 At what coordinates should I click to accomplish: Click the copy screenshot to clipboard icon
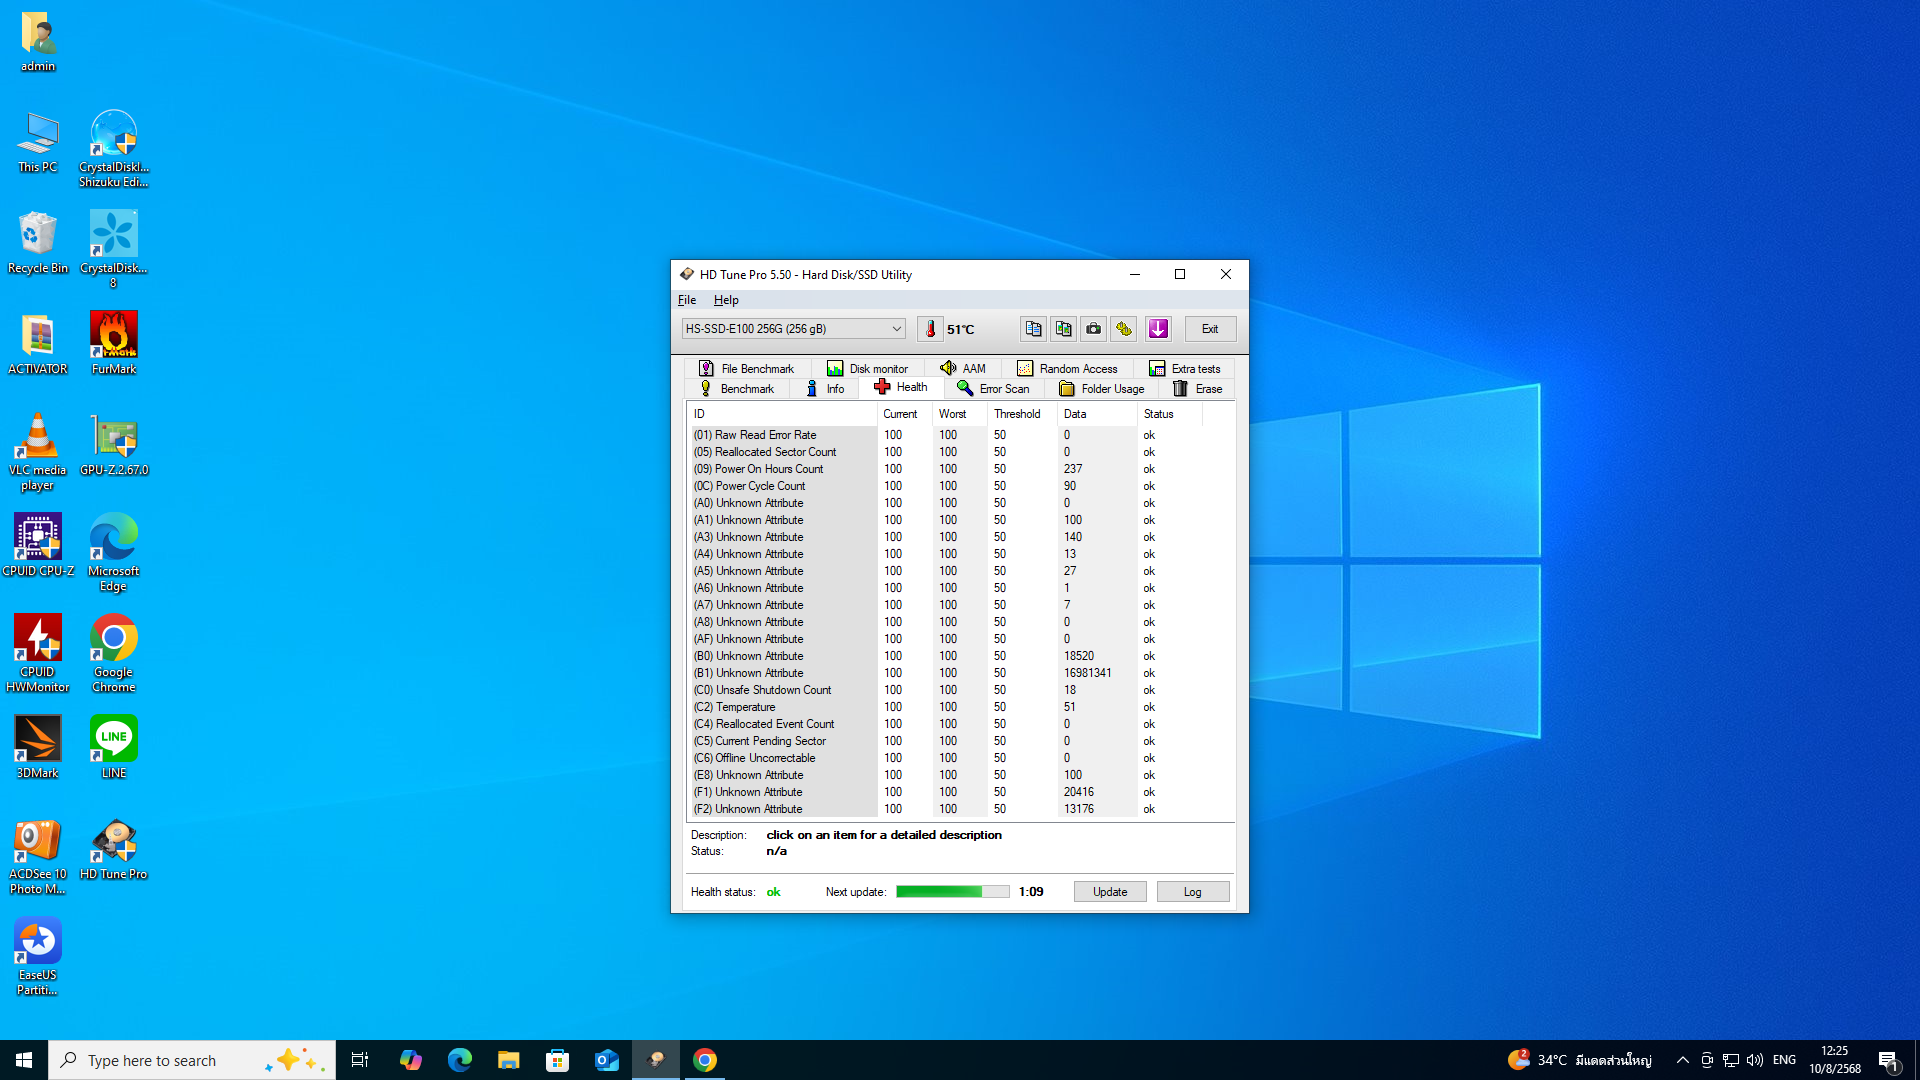(x=1063, y=329)
